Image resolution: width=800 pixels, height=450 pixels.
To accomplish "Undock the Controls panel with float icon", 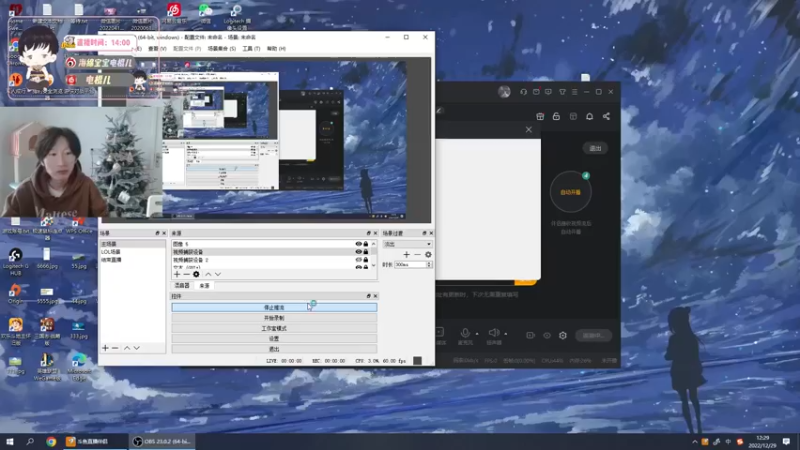I will click(x=368, y=296).
